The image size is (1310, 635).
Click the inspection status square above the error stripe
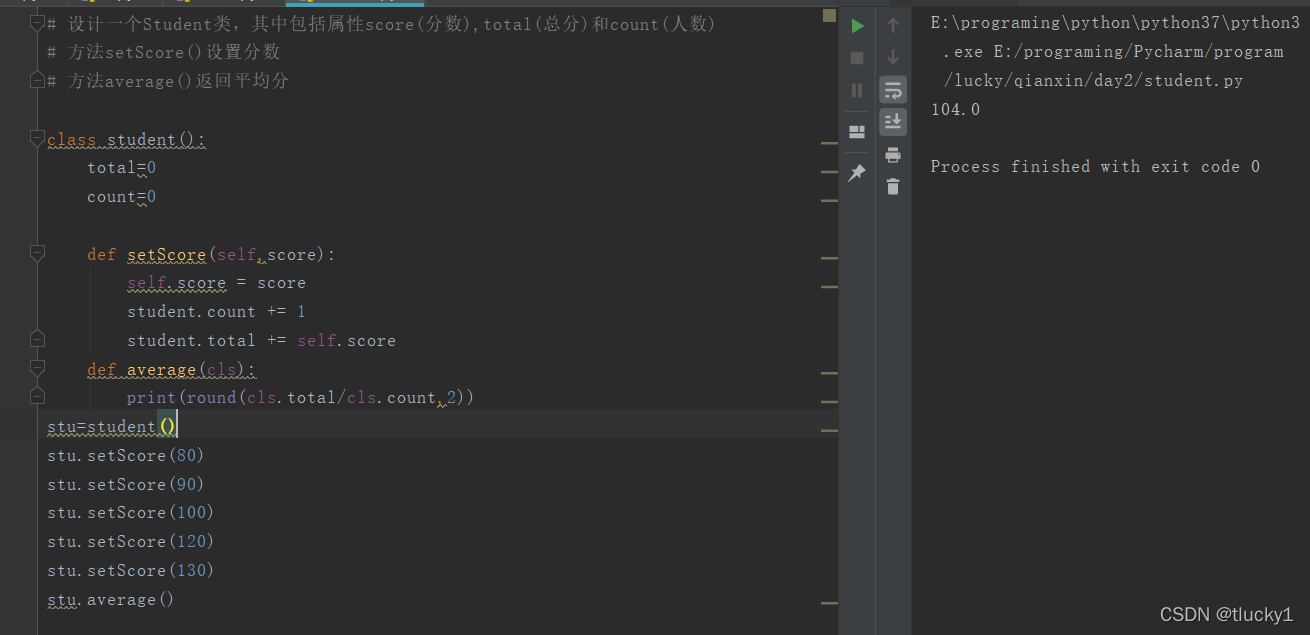point(829,15)
